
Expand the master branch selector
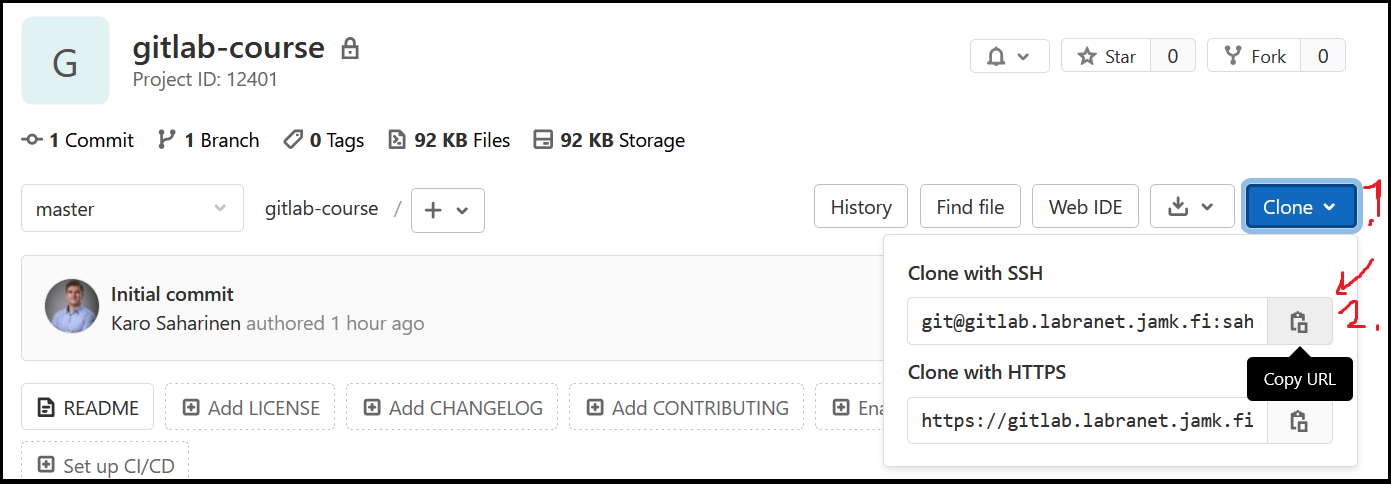point(132,209)
